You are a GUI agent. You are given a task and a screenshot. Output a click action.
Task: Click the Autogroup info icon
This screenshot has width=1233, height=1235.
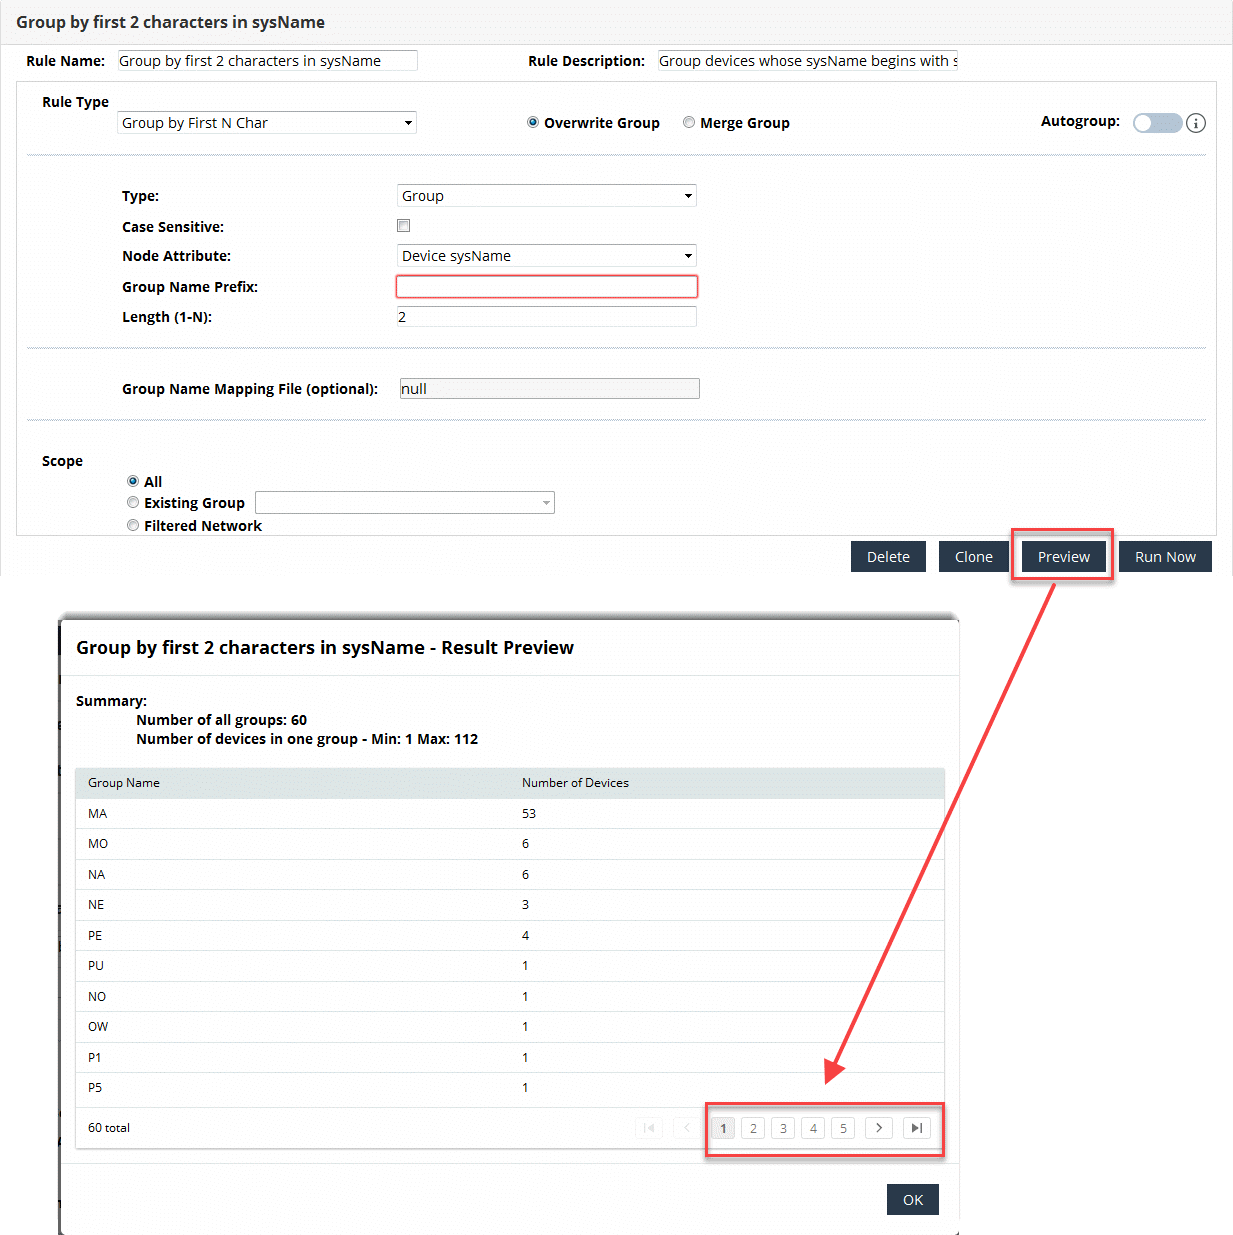pyautogui.click(x=1196, y=123)
